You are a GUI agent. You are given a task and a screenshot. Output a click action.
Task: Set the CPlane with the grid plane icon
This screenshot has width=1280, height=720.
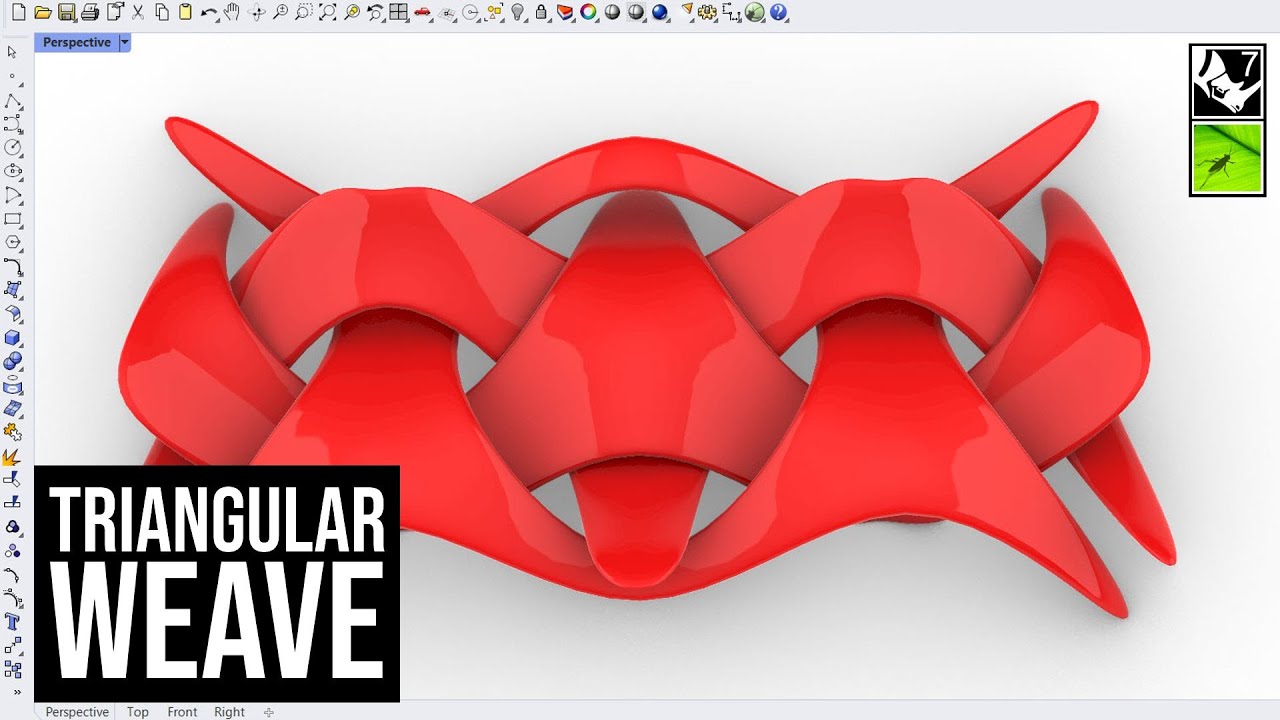[x=447, y=12]
